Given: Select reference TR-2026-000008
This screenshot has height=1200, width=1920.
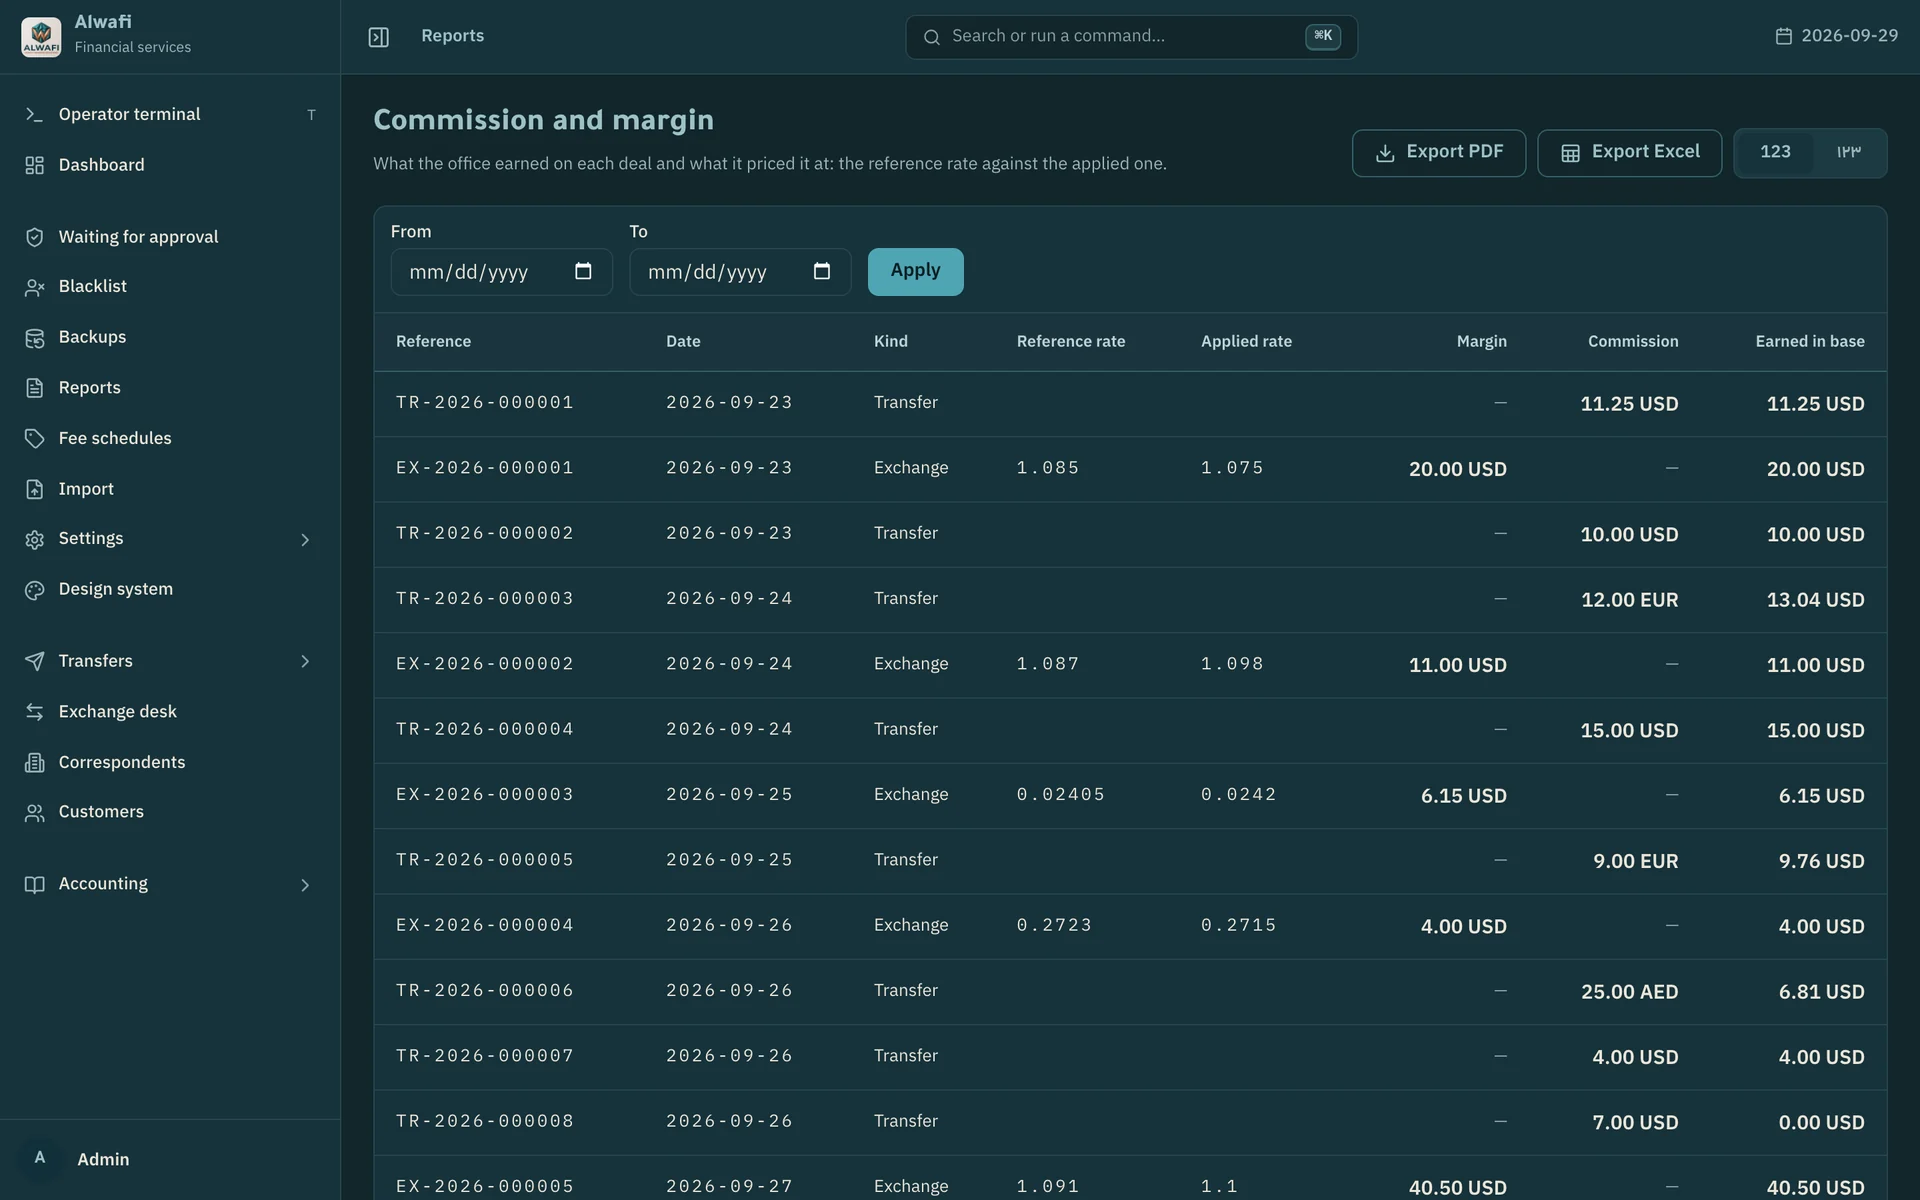Looking at the screenshot, I should [x=485, y=1121].
